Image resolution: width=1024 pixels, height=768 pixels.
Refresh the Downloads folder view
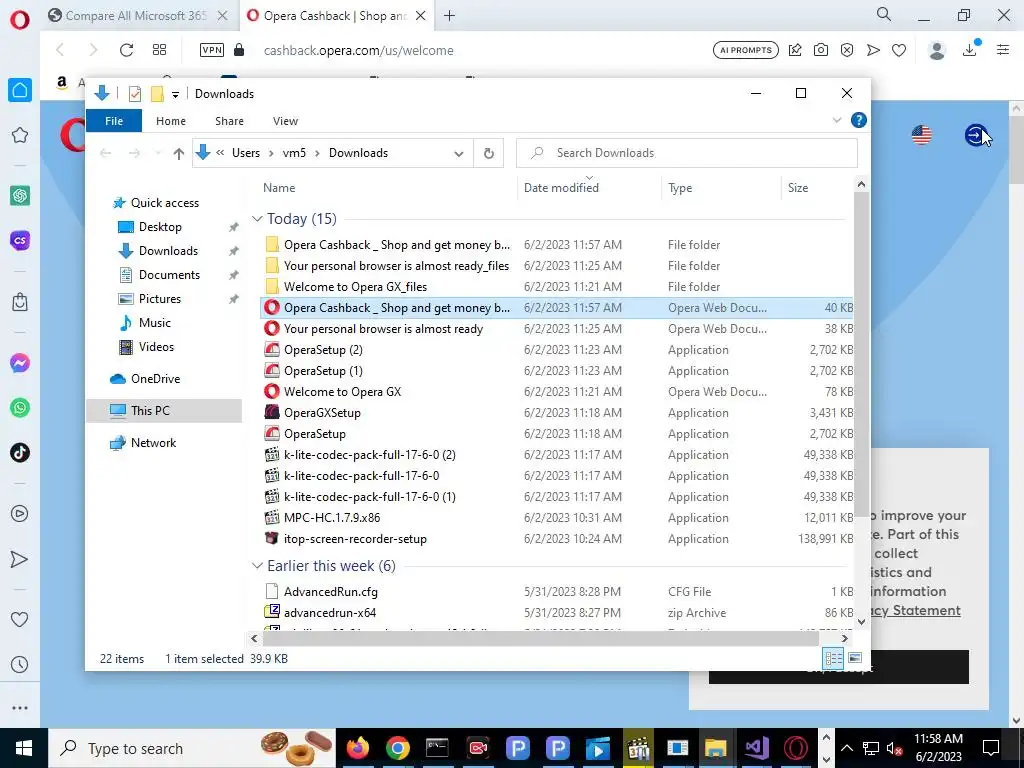click(488, 153)
